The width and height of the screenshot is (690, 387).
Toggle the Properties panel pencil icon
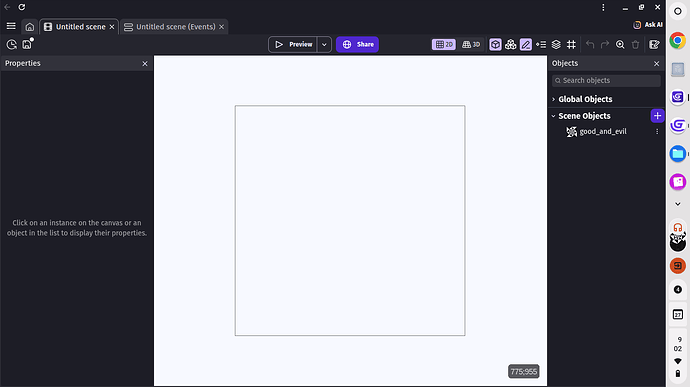[x=525, y=44]
